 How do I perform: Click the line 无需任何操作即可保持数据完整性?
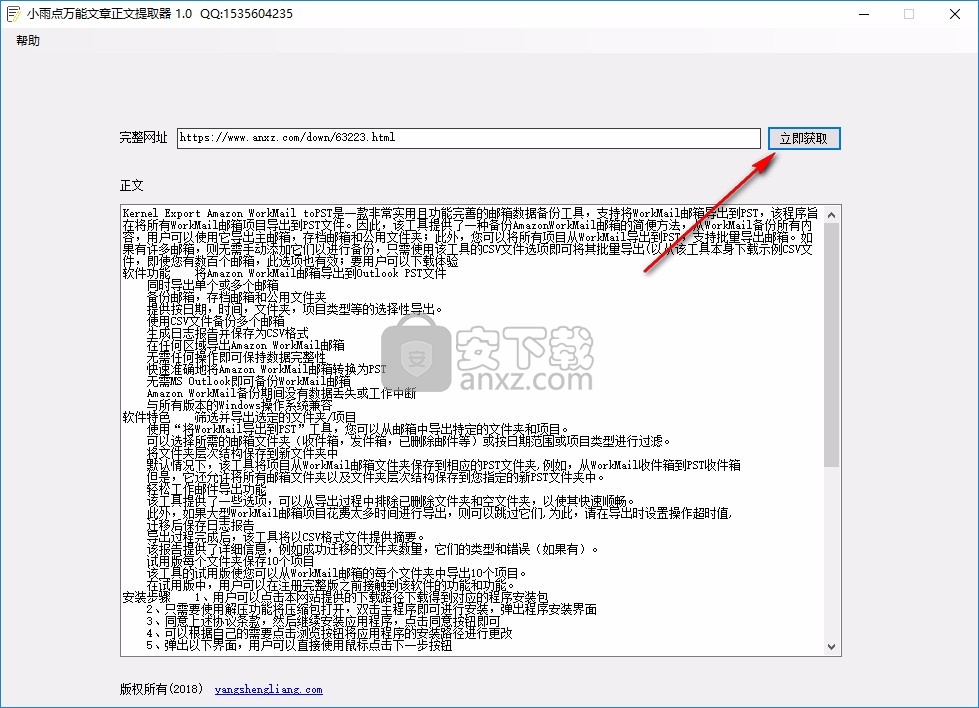[236, 357]
